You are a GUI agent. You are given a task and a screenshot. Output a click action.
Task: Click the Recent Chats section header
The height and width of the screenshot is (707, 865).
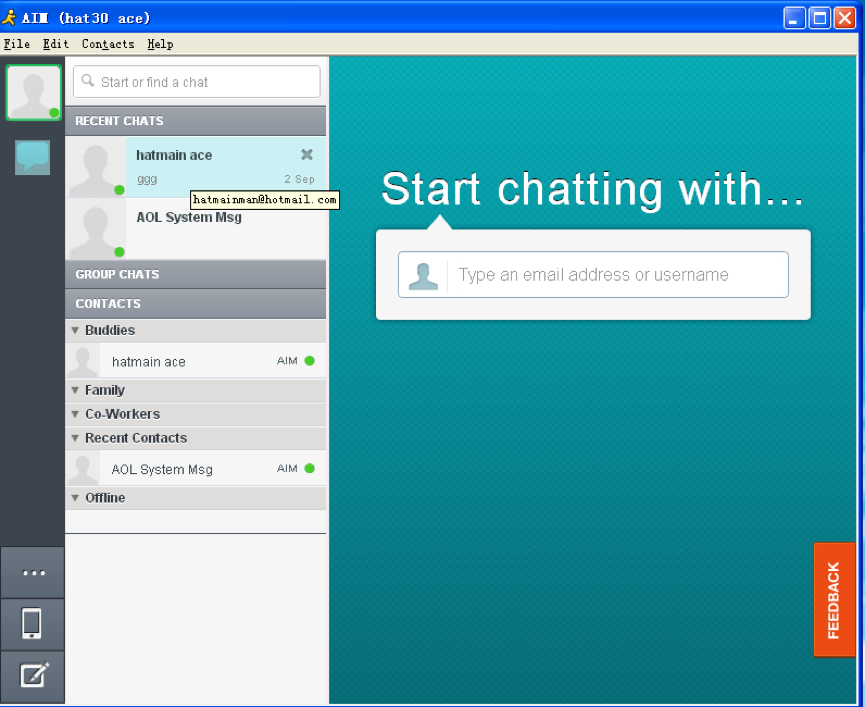tap(195, 121)
